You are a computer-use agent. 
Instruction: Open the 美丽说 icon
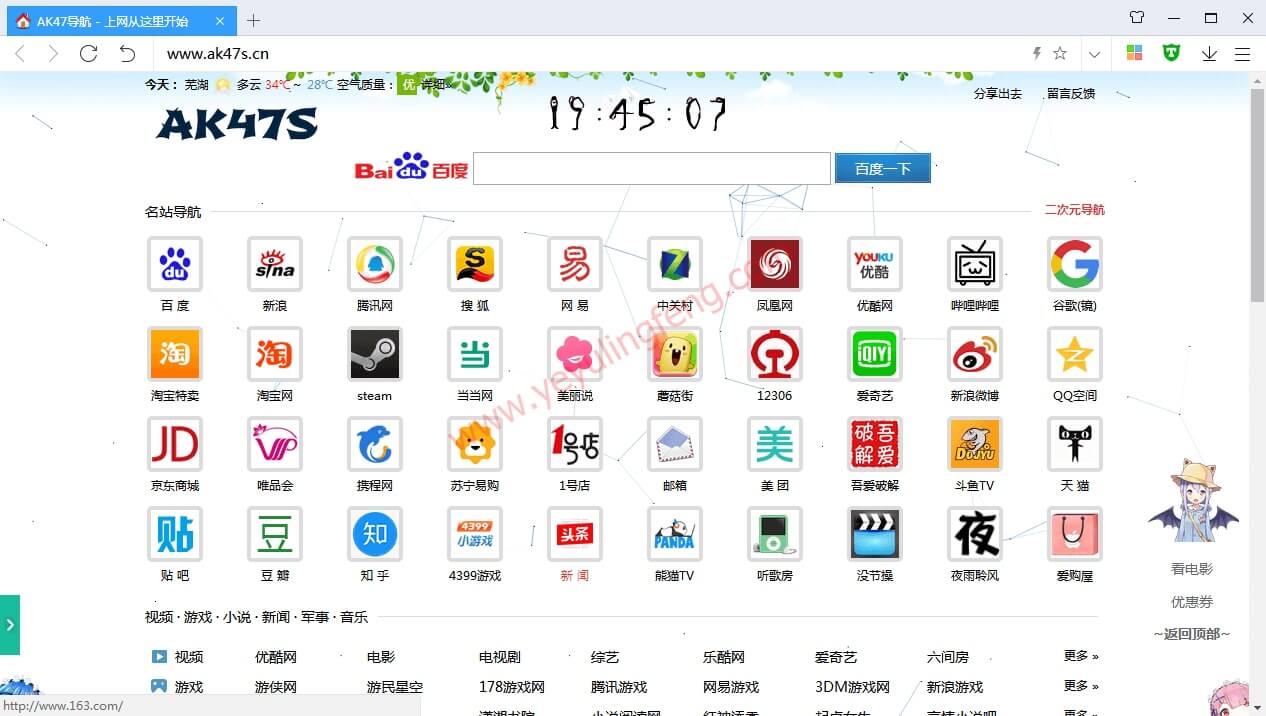[575, 354]
